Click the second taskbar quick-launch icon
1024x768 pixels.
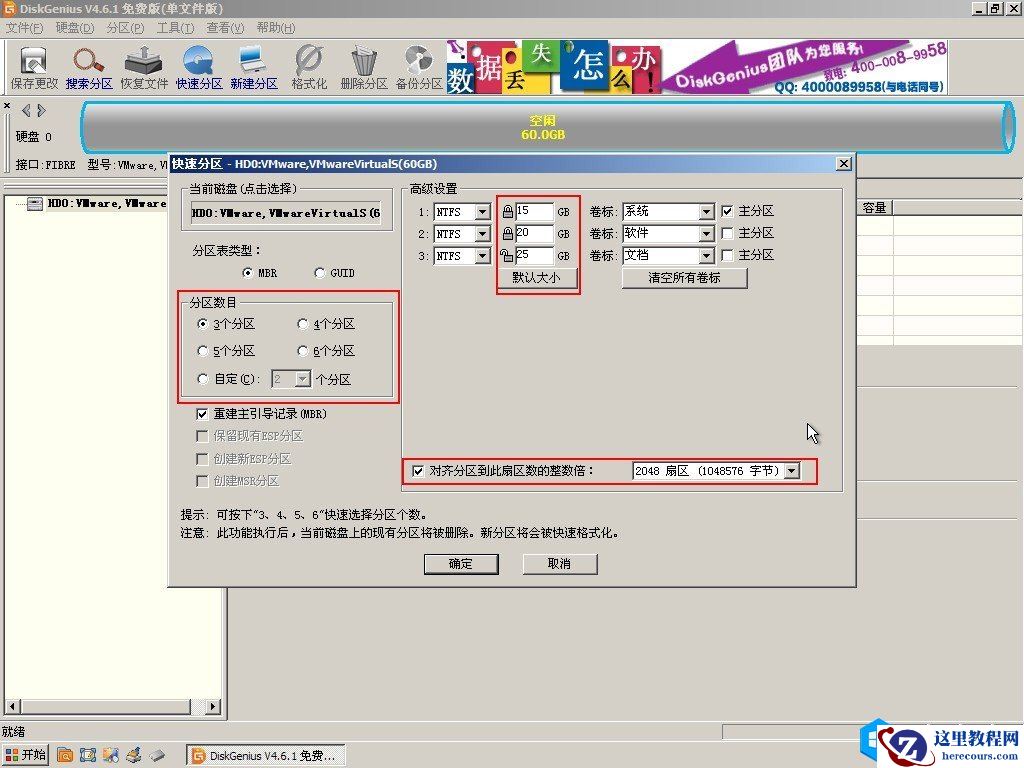click(88, 756)
